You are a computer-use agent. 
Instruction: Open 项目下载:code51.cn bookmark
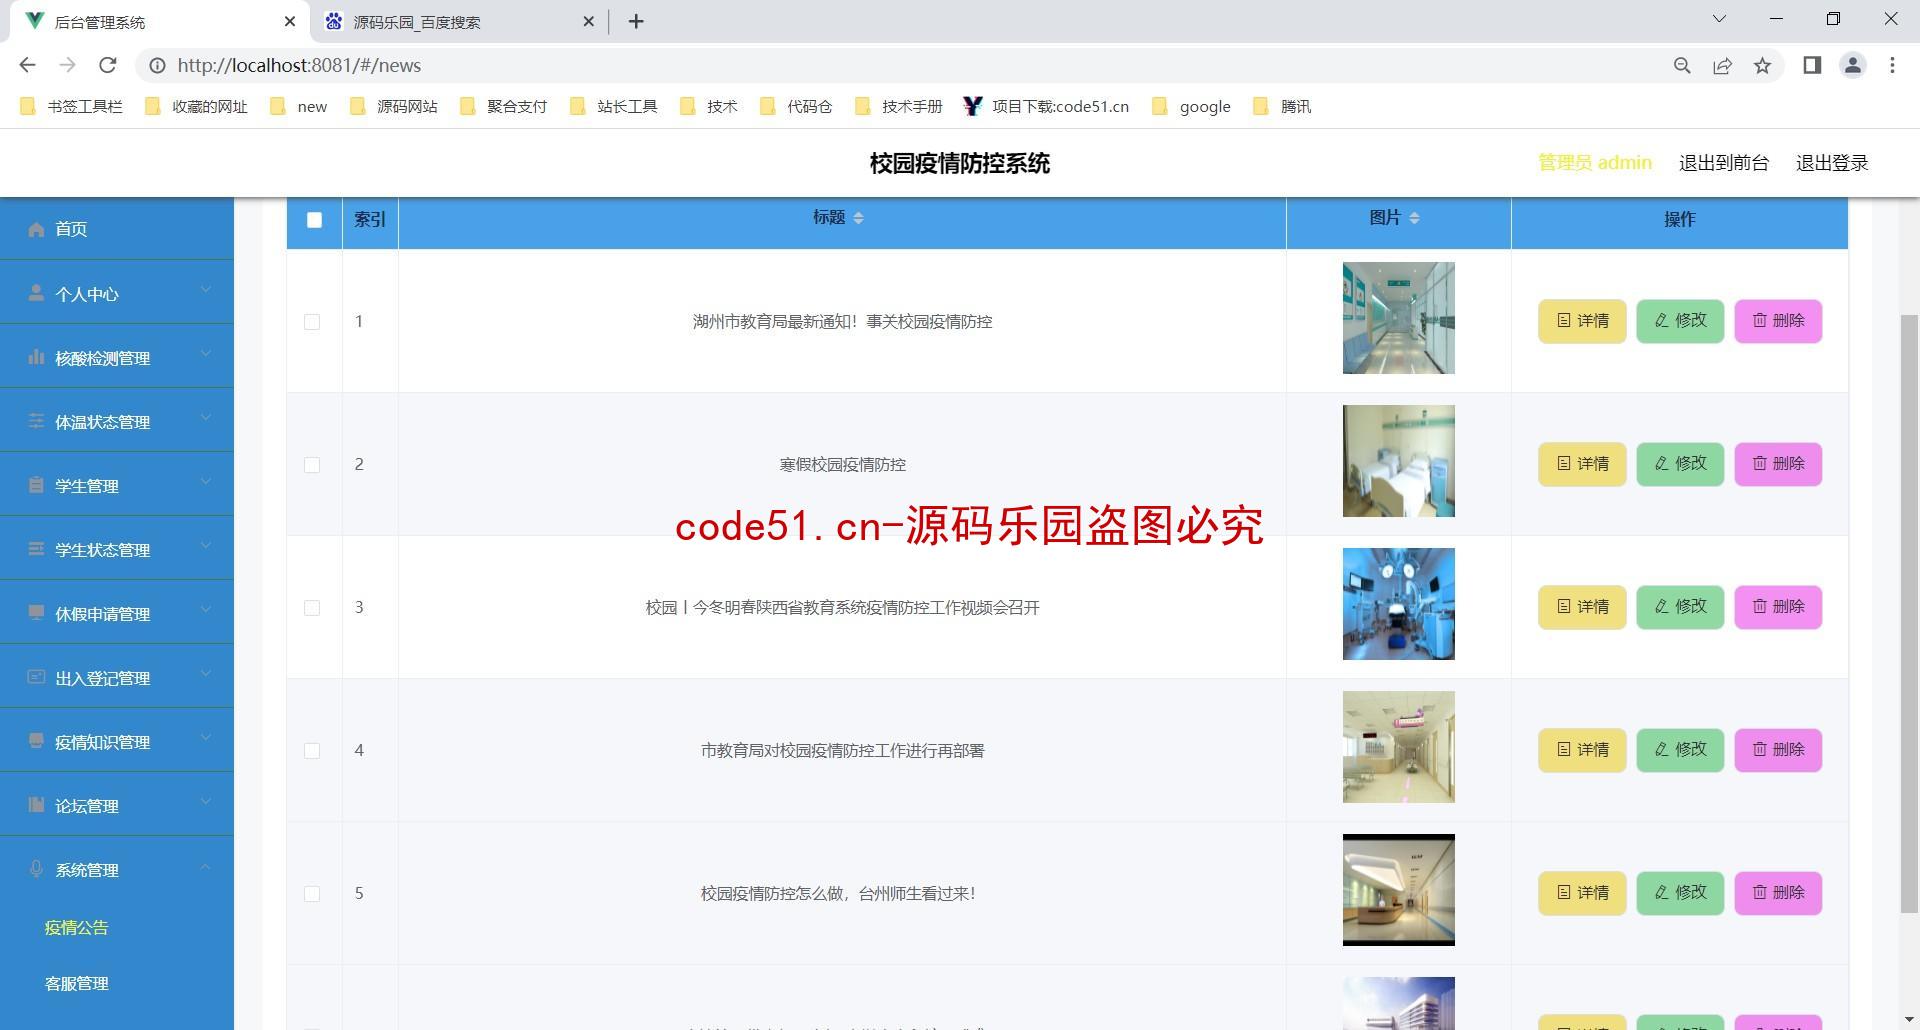pos(1046,106)
